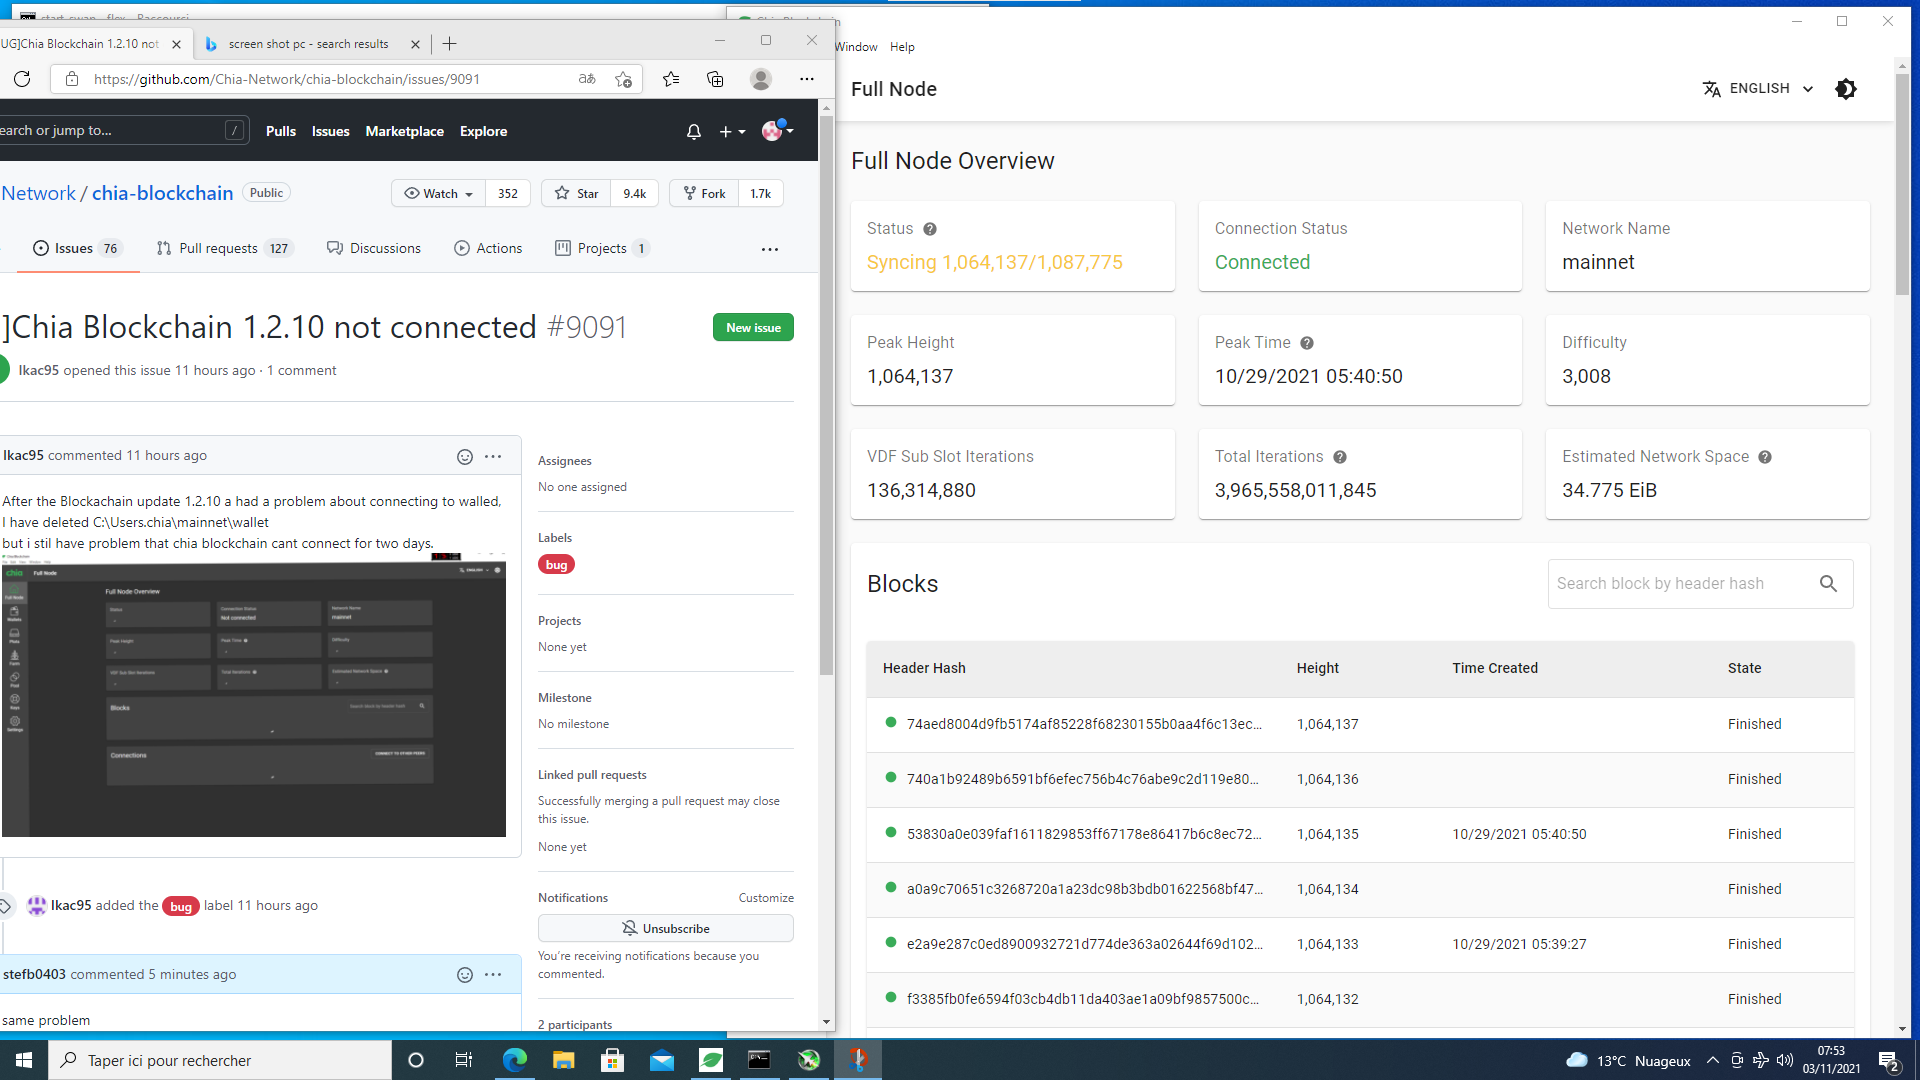Click Unsubscribe from issue notifications
This screenshot has width=1920, height=1080.
pos(666,929)
